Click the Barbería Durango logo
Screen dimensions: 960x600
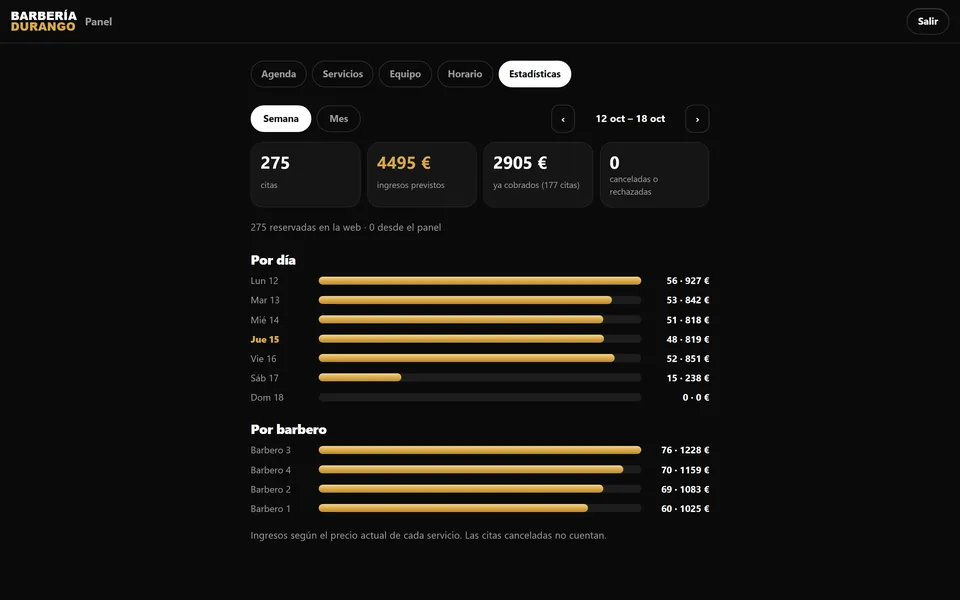point(43,21)
